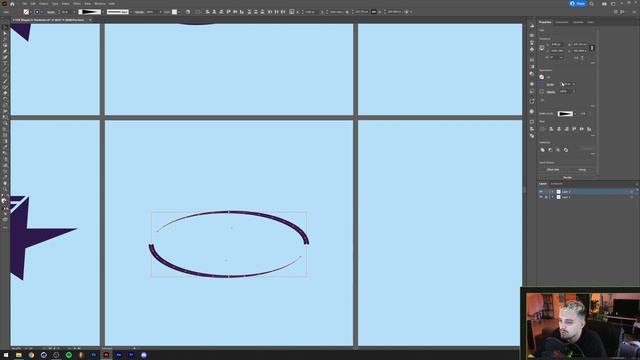Select the Selection tool in the toolbar
Image resolution: width=640 pixels, height=360 pixels.
5,27
